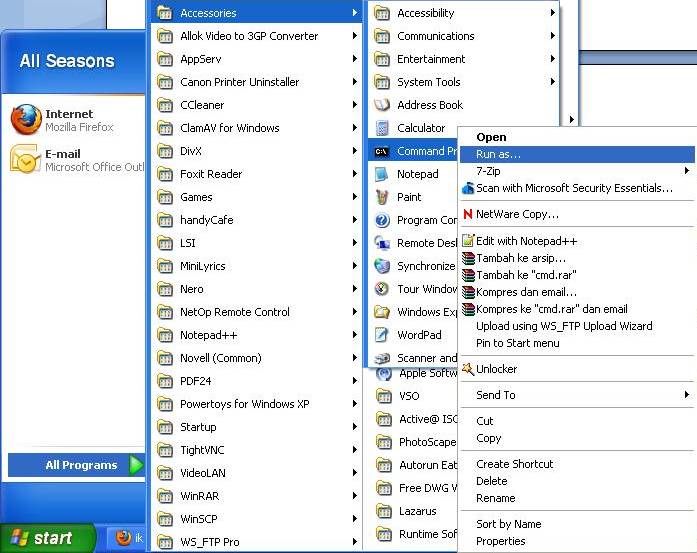Choose Delete in the context menu

tap(577, 481)
